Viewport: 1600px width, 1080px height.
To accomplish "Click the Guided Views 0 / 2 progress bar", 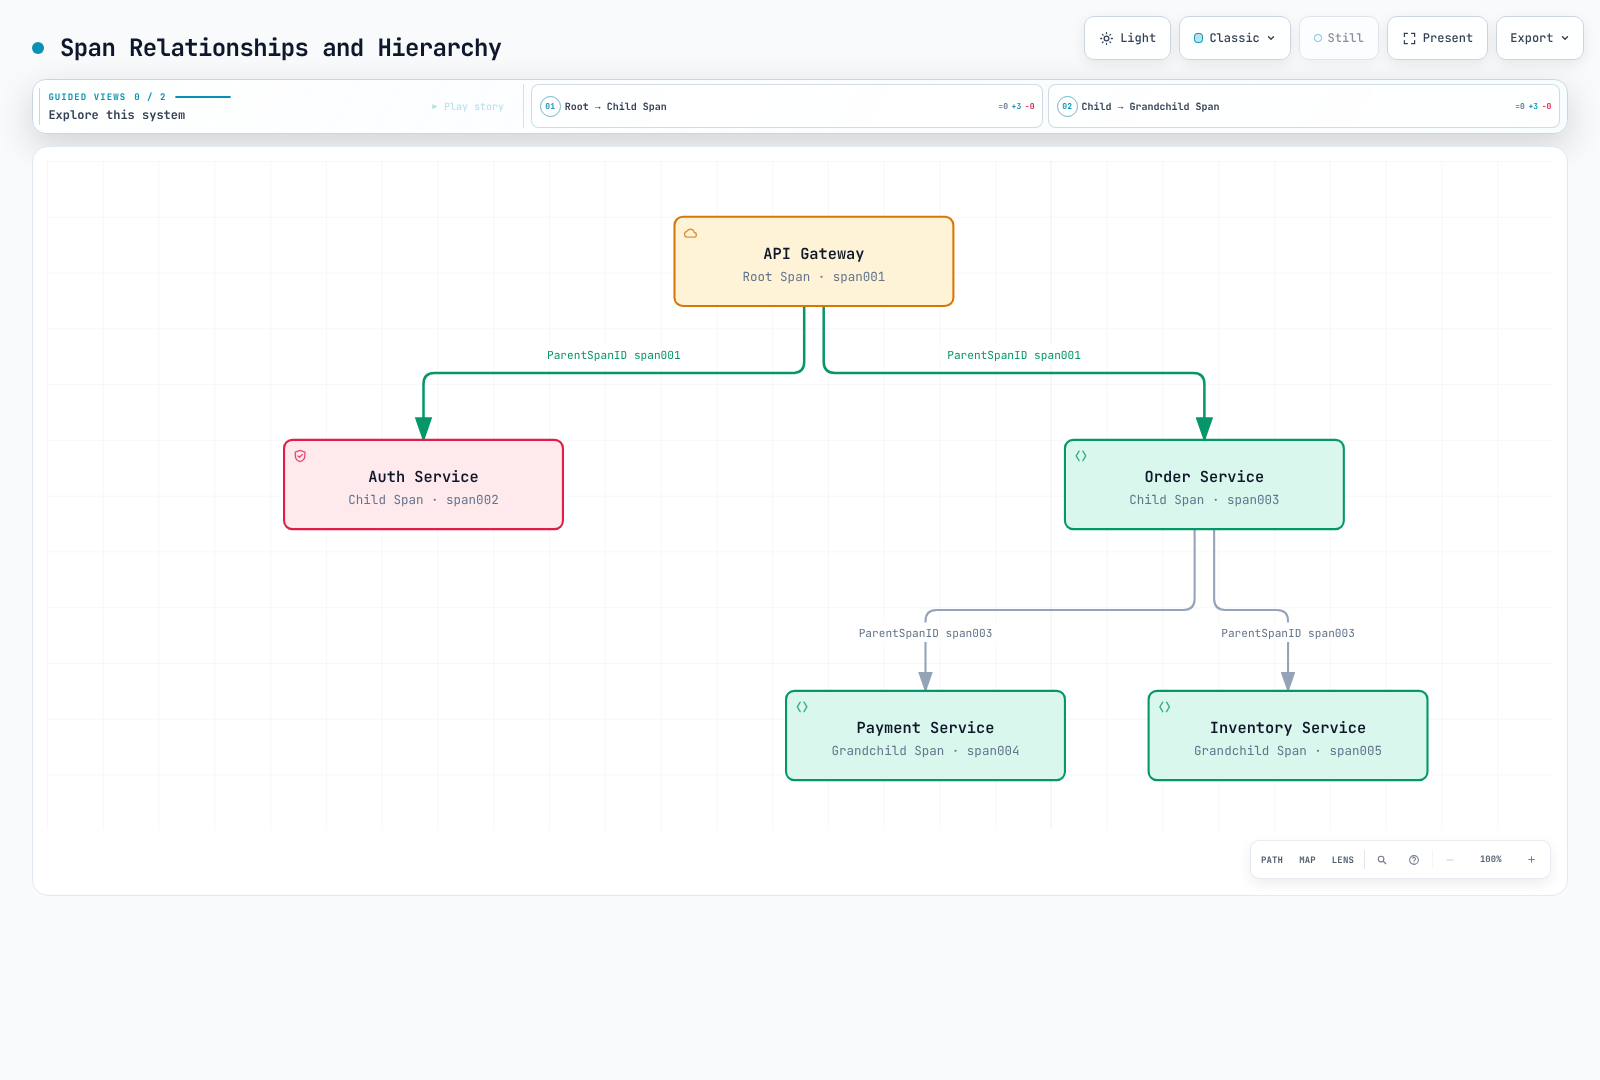I will (203, 97).
